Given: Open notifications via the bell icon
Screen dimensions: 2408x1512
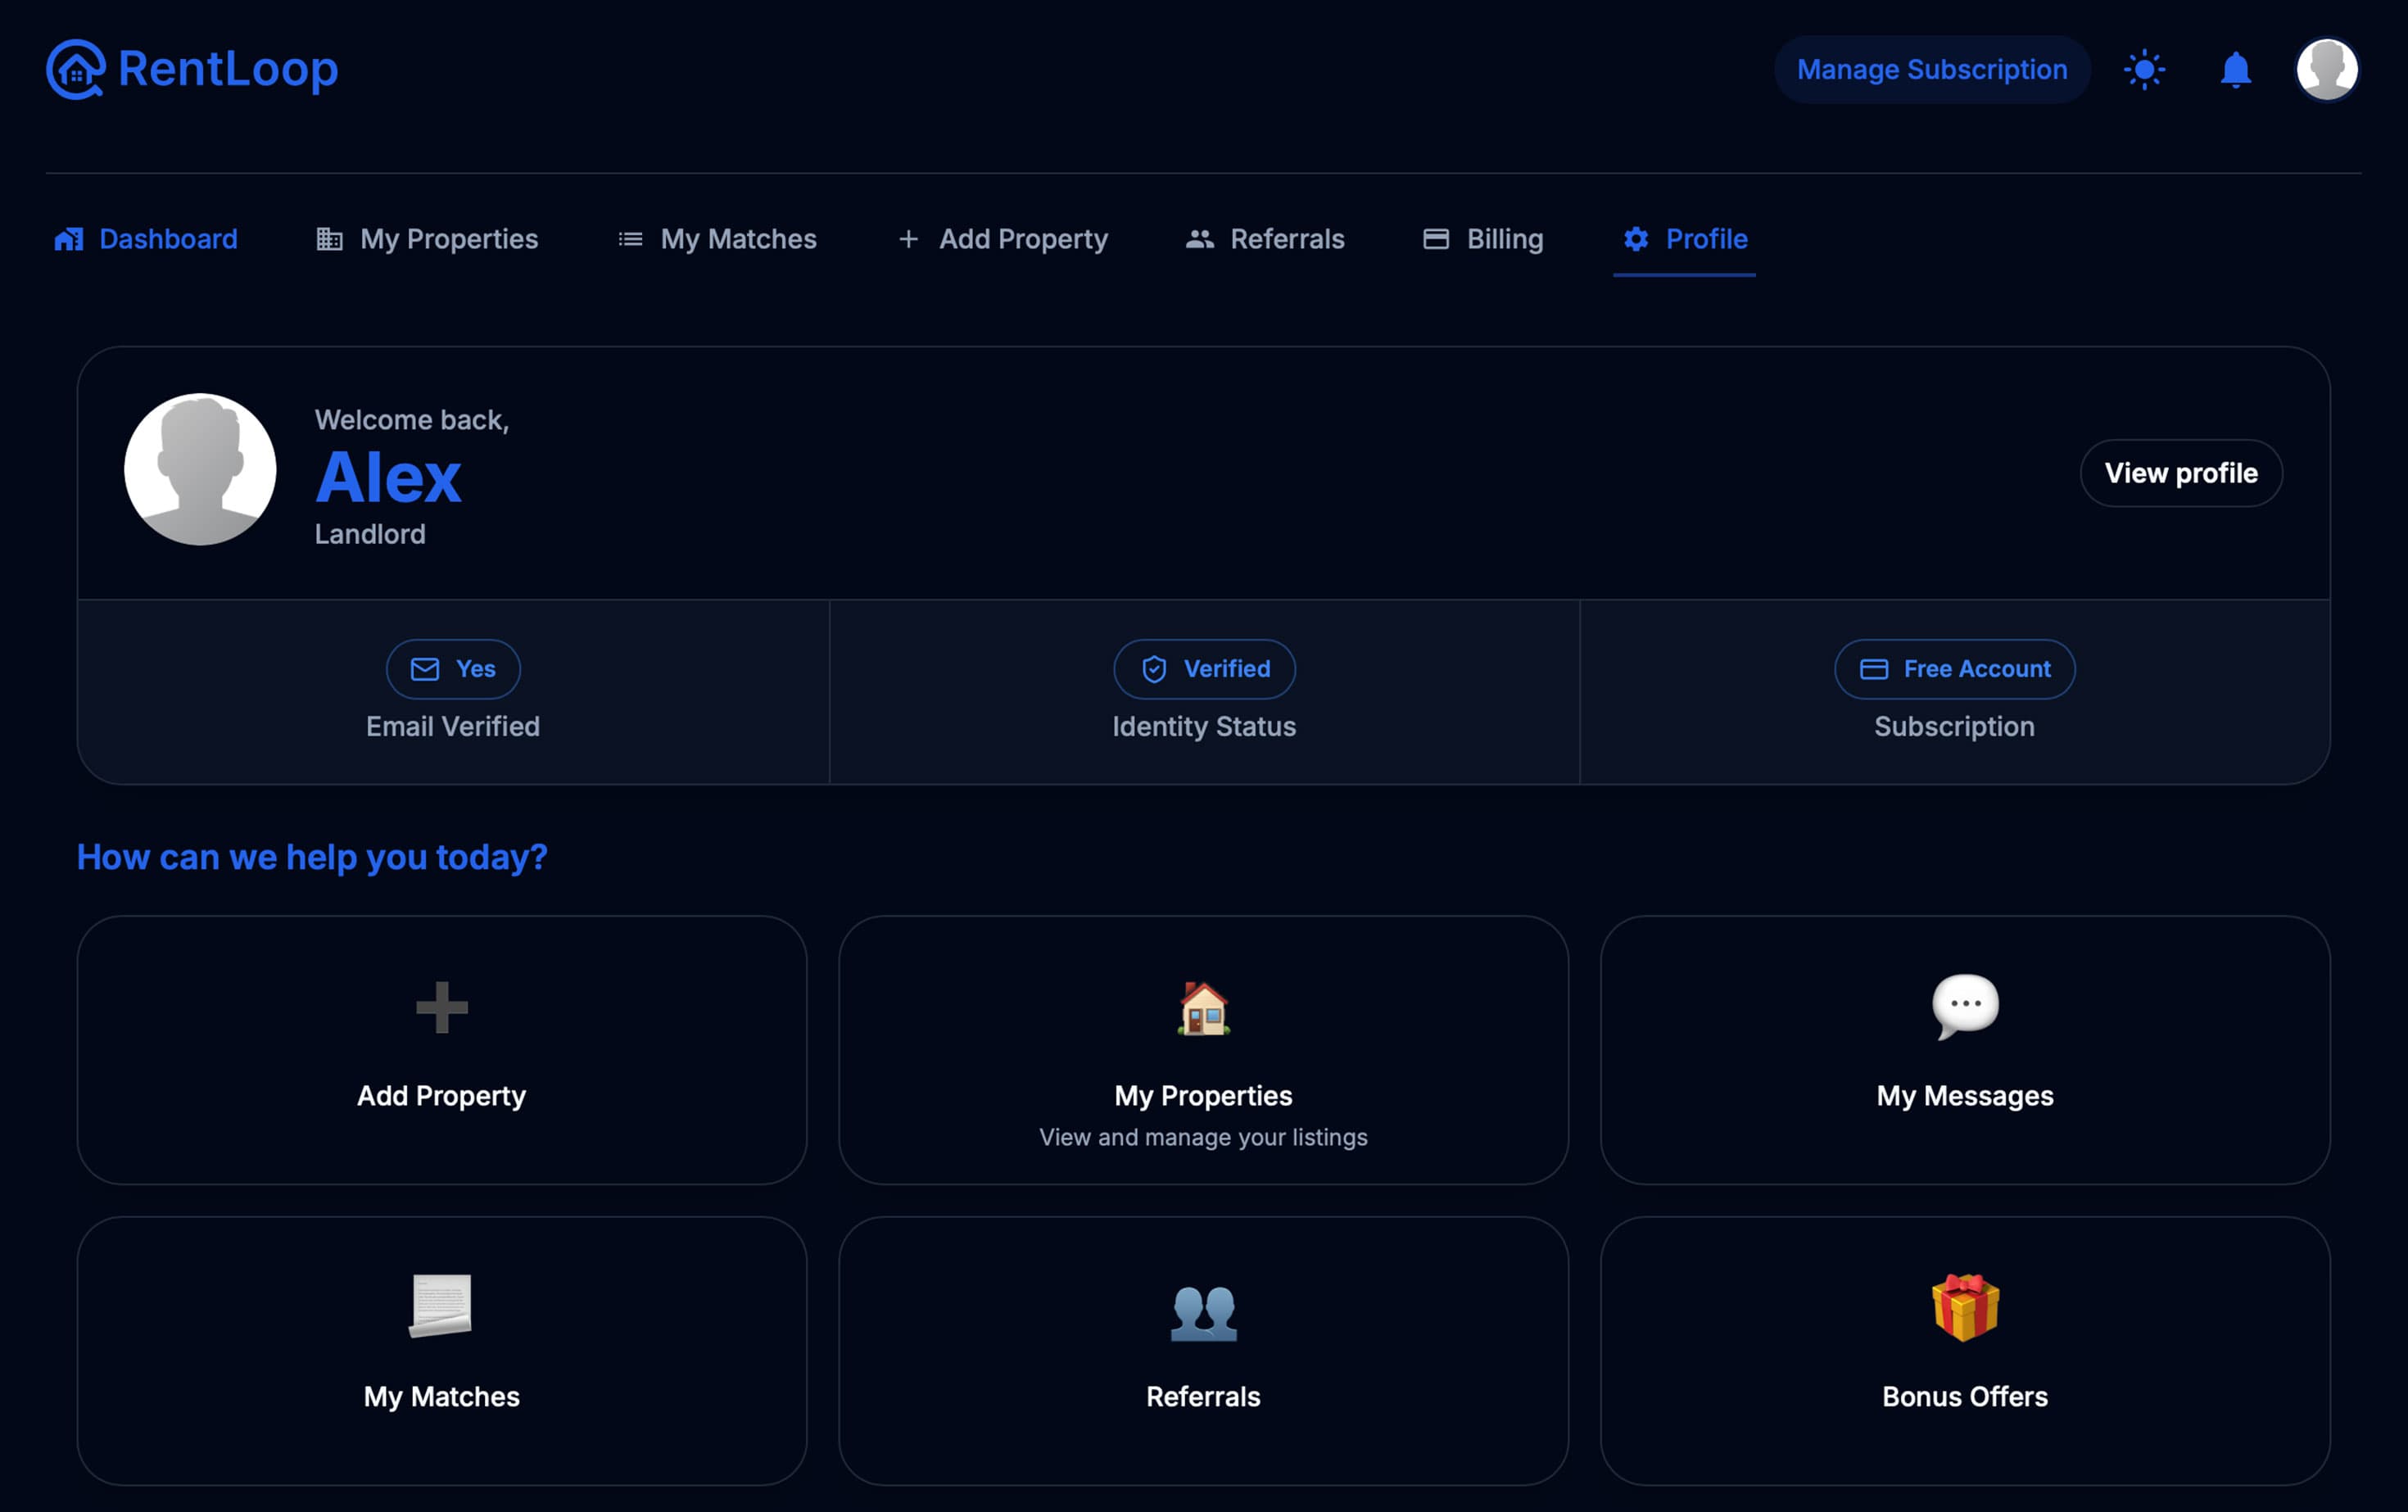Looking at the screenshot, I should pyautogui.click(x=2235, y=68).
